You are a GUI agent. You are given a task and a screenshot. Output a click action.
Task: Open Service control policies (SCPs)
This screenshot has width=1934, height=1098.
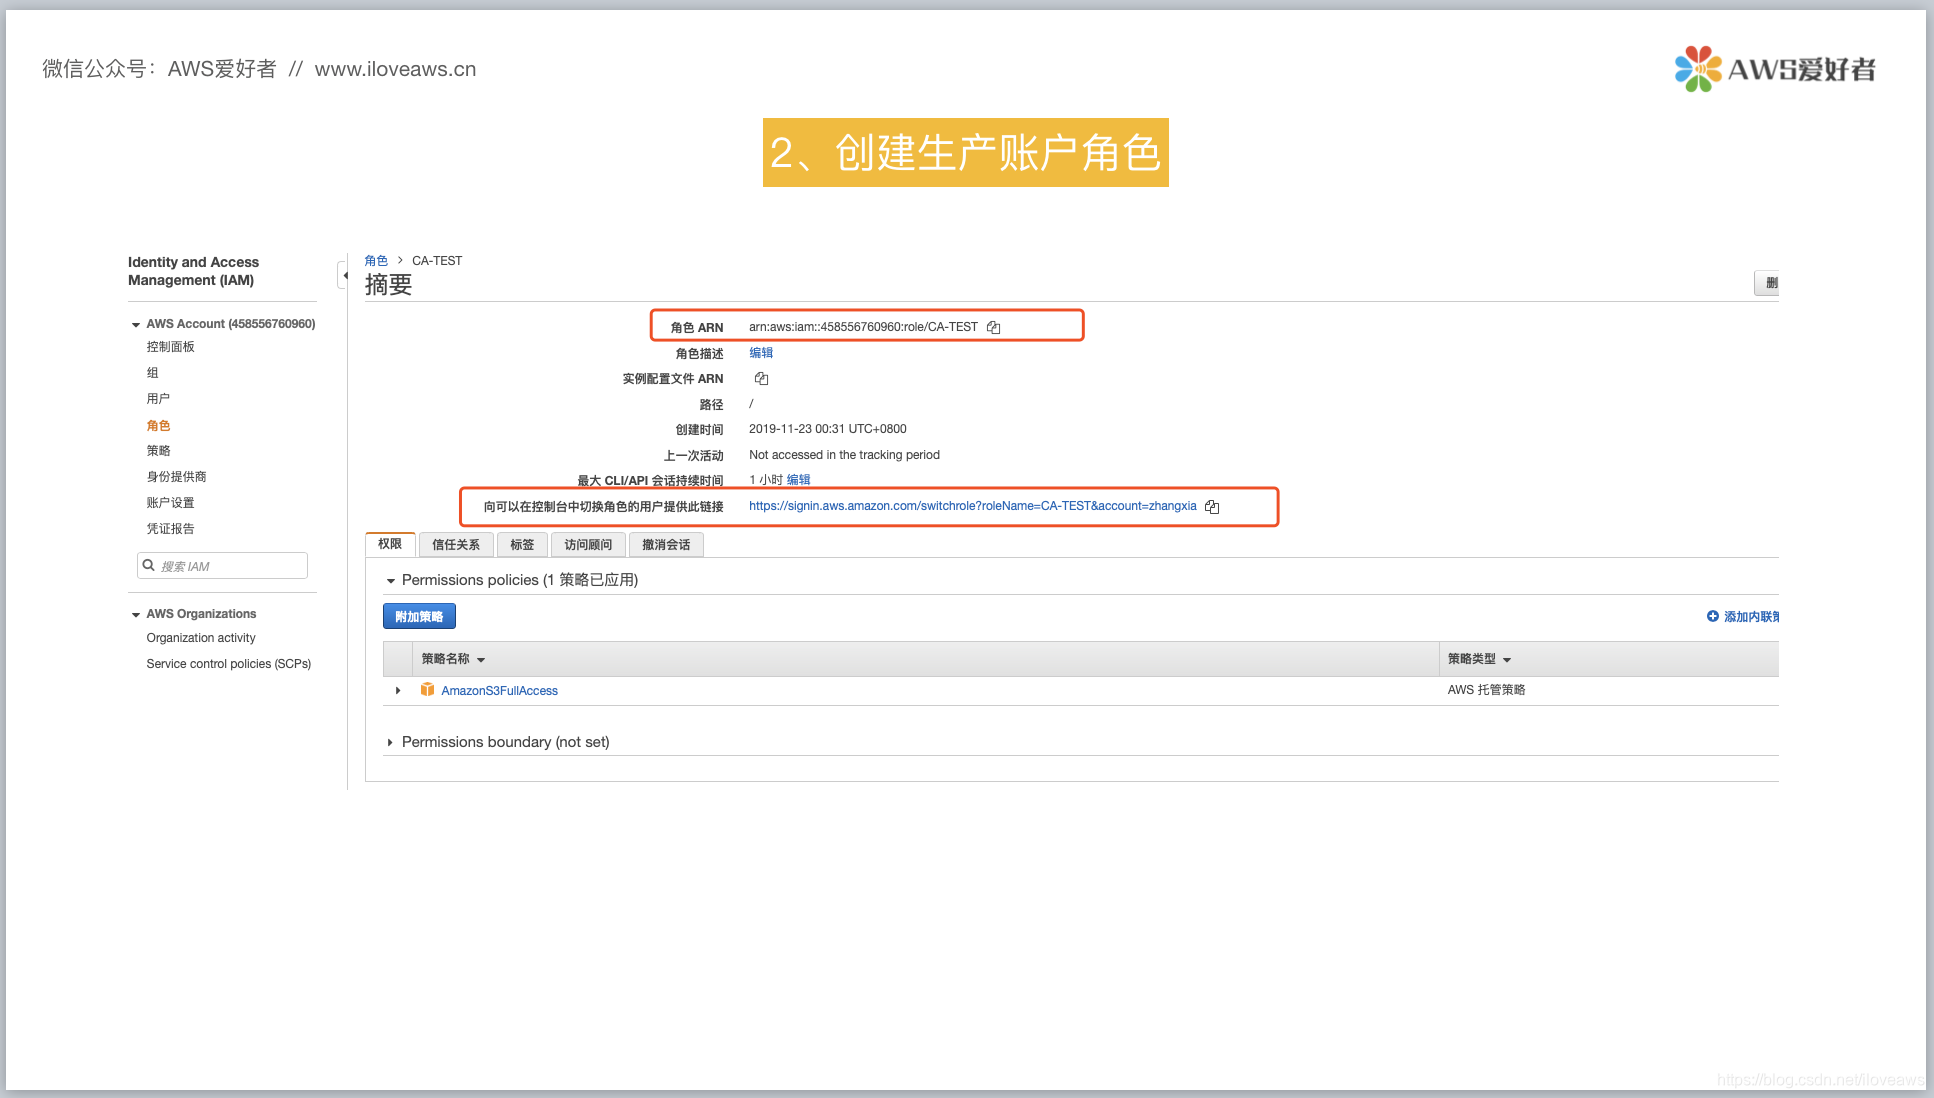coord(229,664)
